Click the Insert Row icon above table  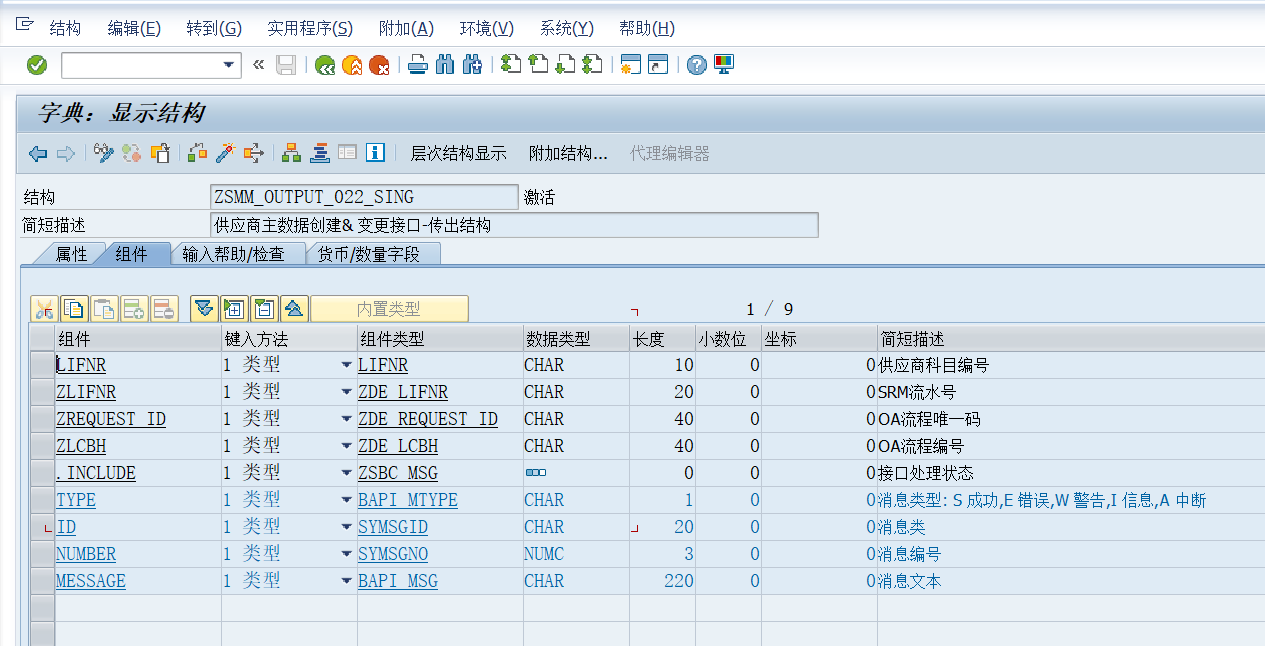(135, 309)
